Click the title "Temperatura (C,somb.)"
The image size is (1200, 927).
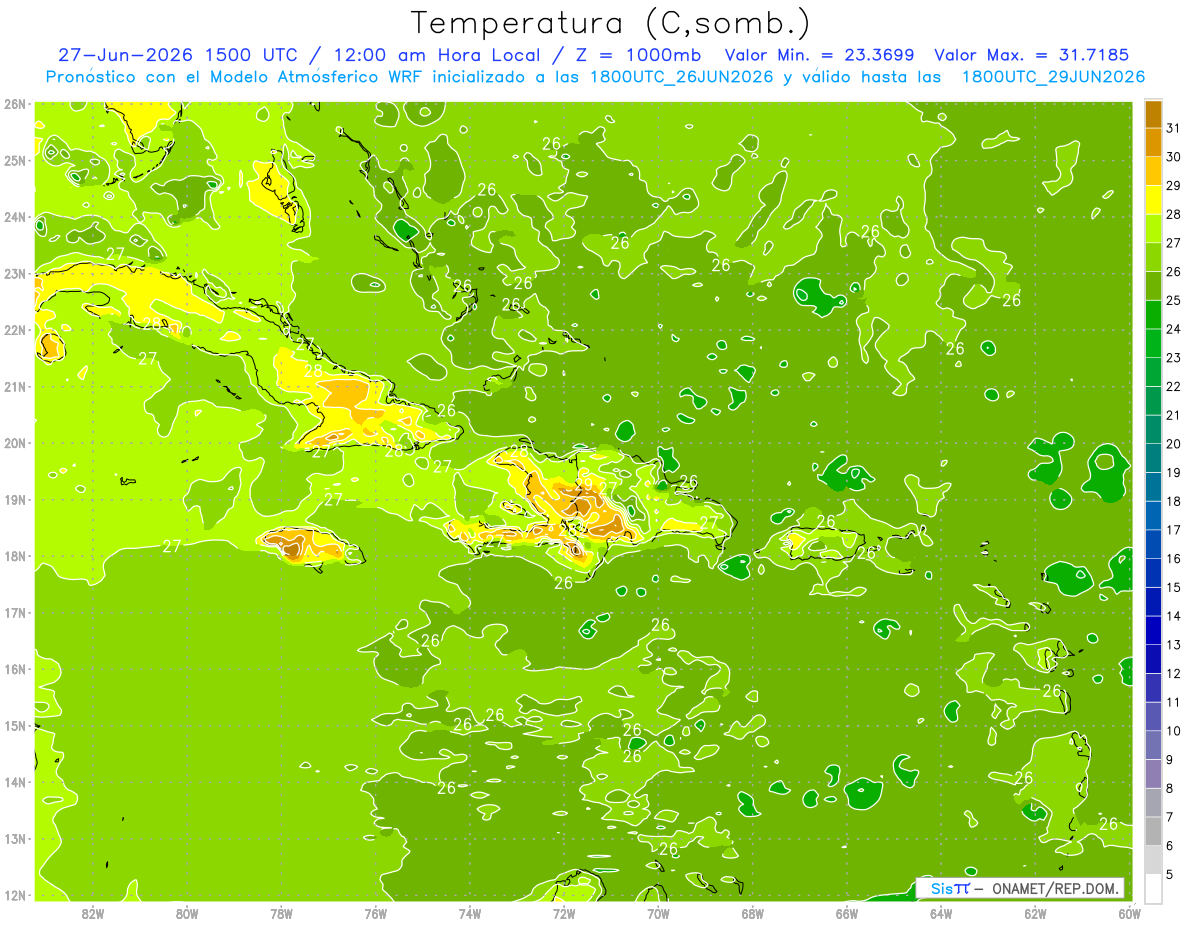tap(611, 23)
